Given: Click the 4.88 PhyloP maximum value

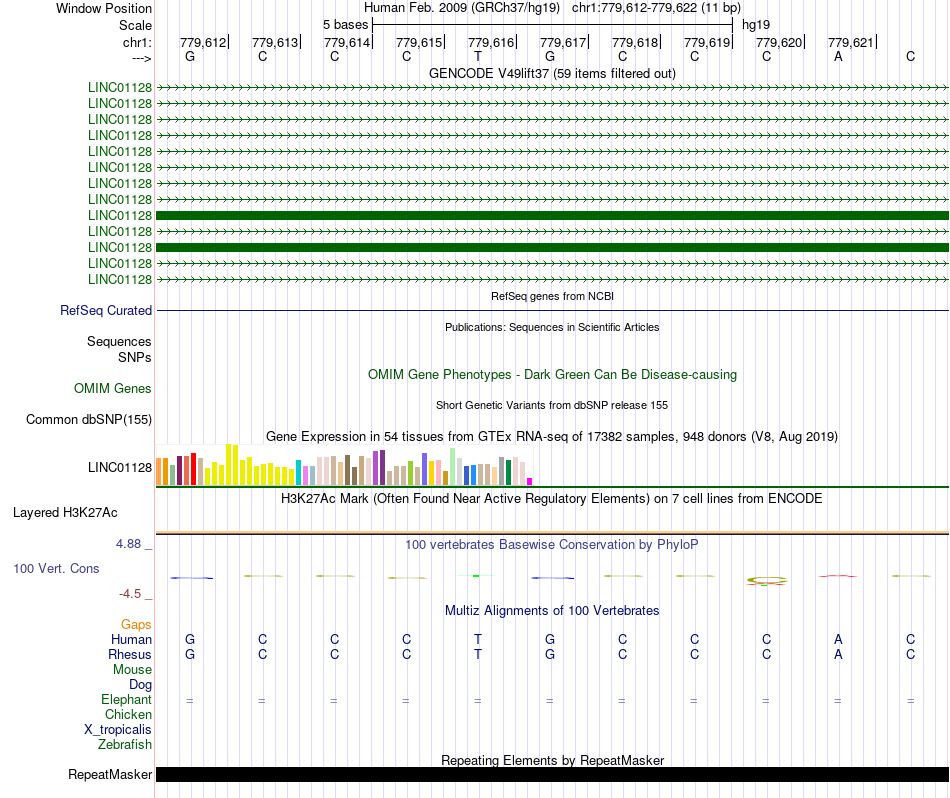Looking at the screenshot, I should (x=128, y=544).
